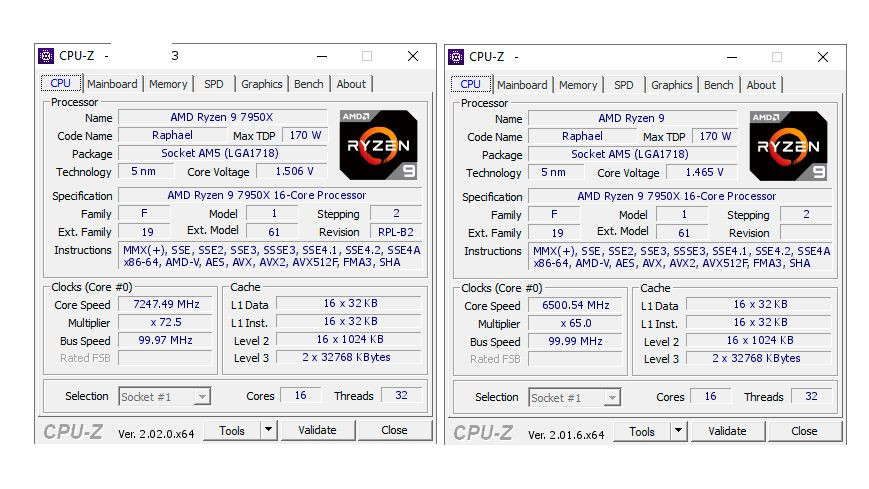
Task: Click the Ryzen 9 logo in the right window
Action: click(x=789, y=146)
